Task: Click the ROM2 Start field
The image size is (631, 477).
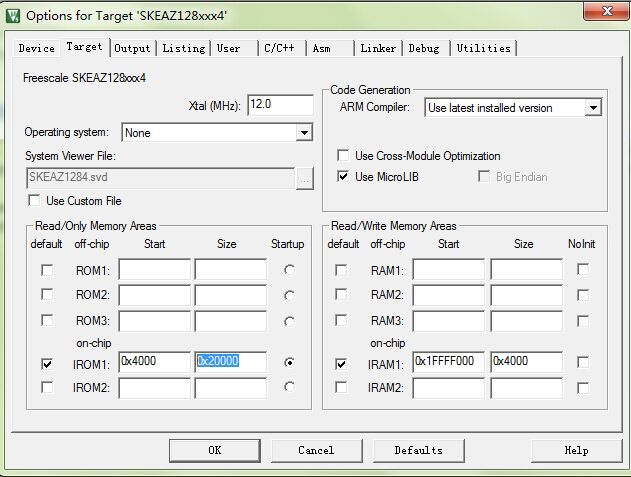Action: (x=155, y=295)
